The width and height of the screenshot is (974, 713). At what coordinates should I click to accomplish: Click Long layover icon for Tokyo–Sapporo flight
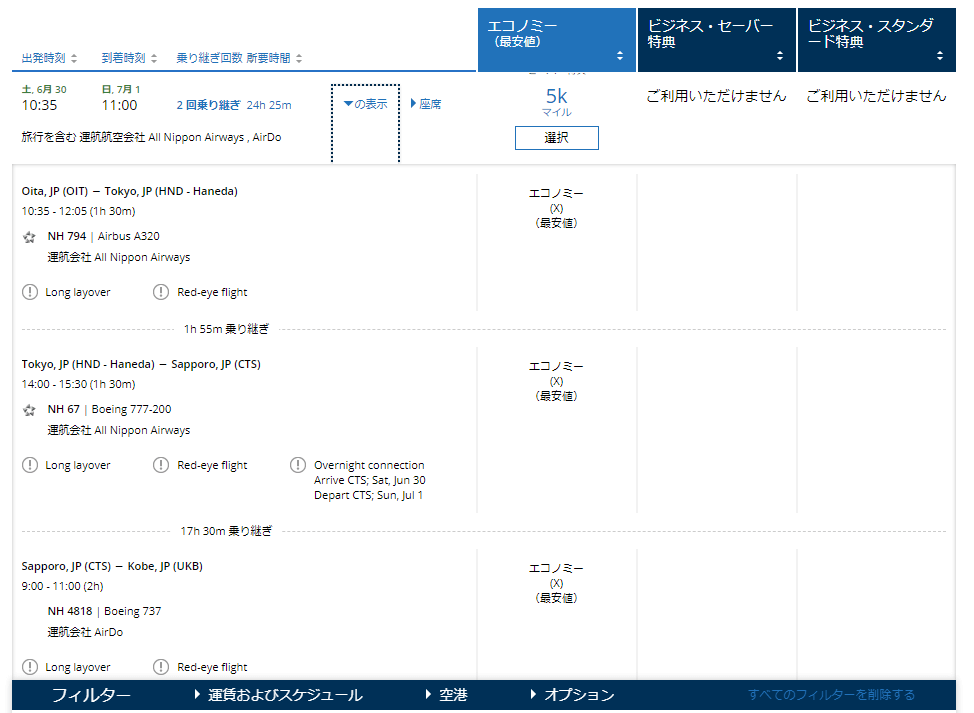click(x=30, y=465)
